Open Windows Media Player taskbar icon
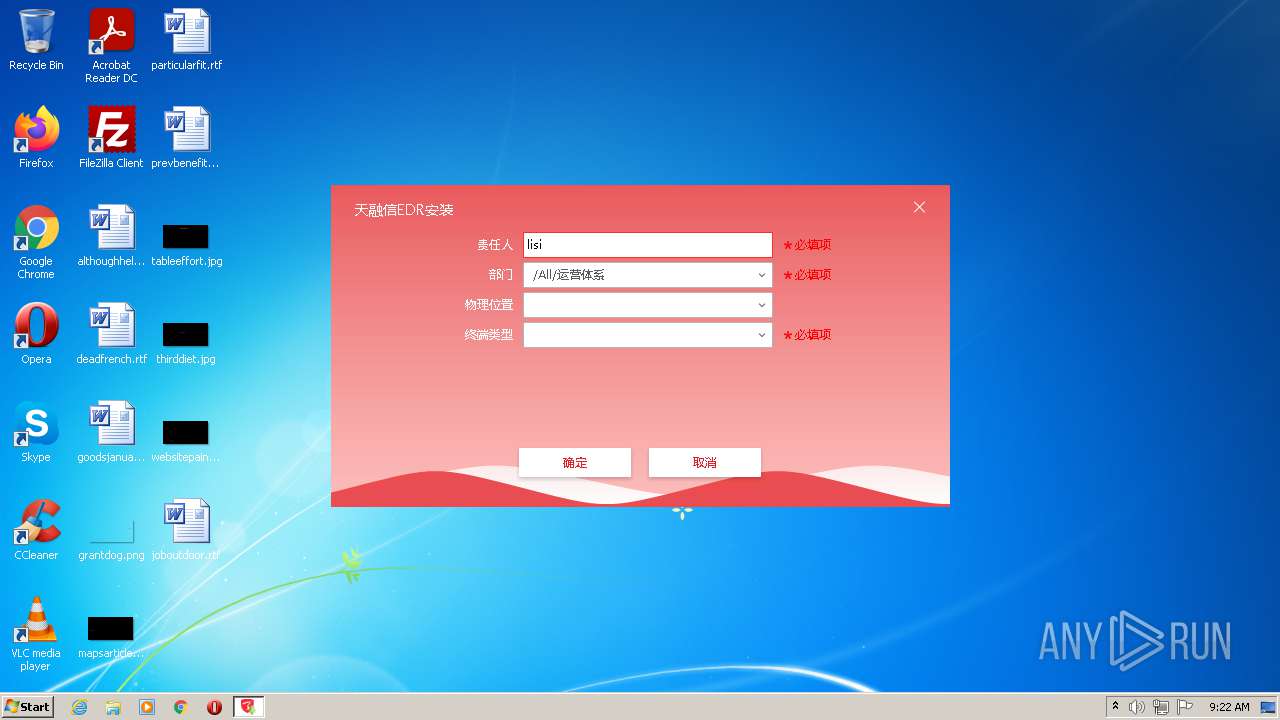 coord(147,707)
